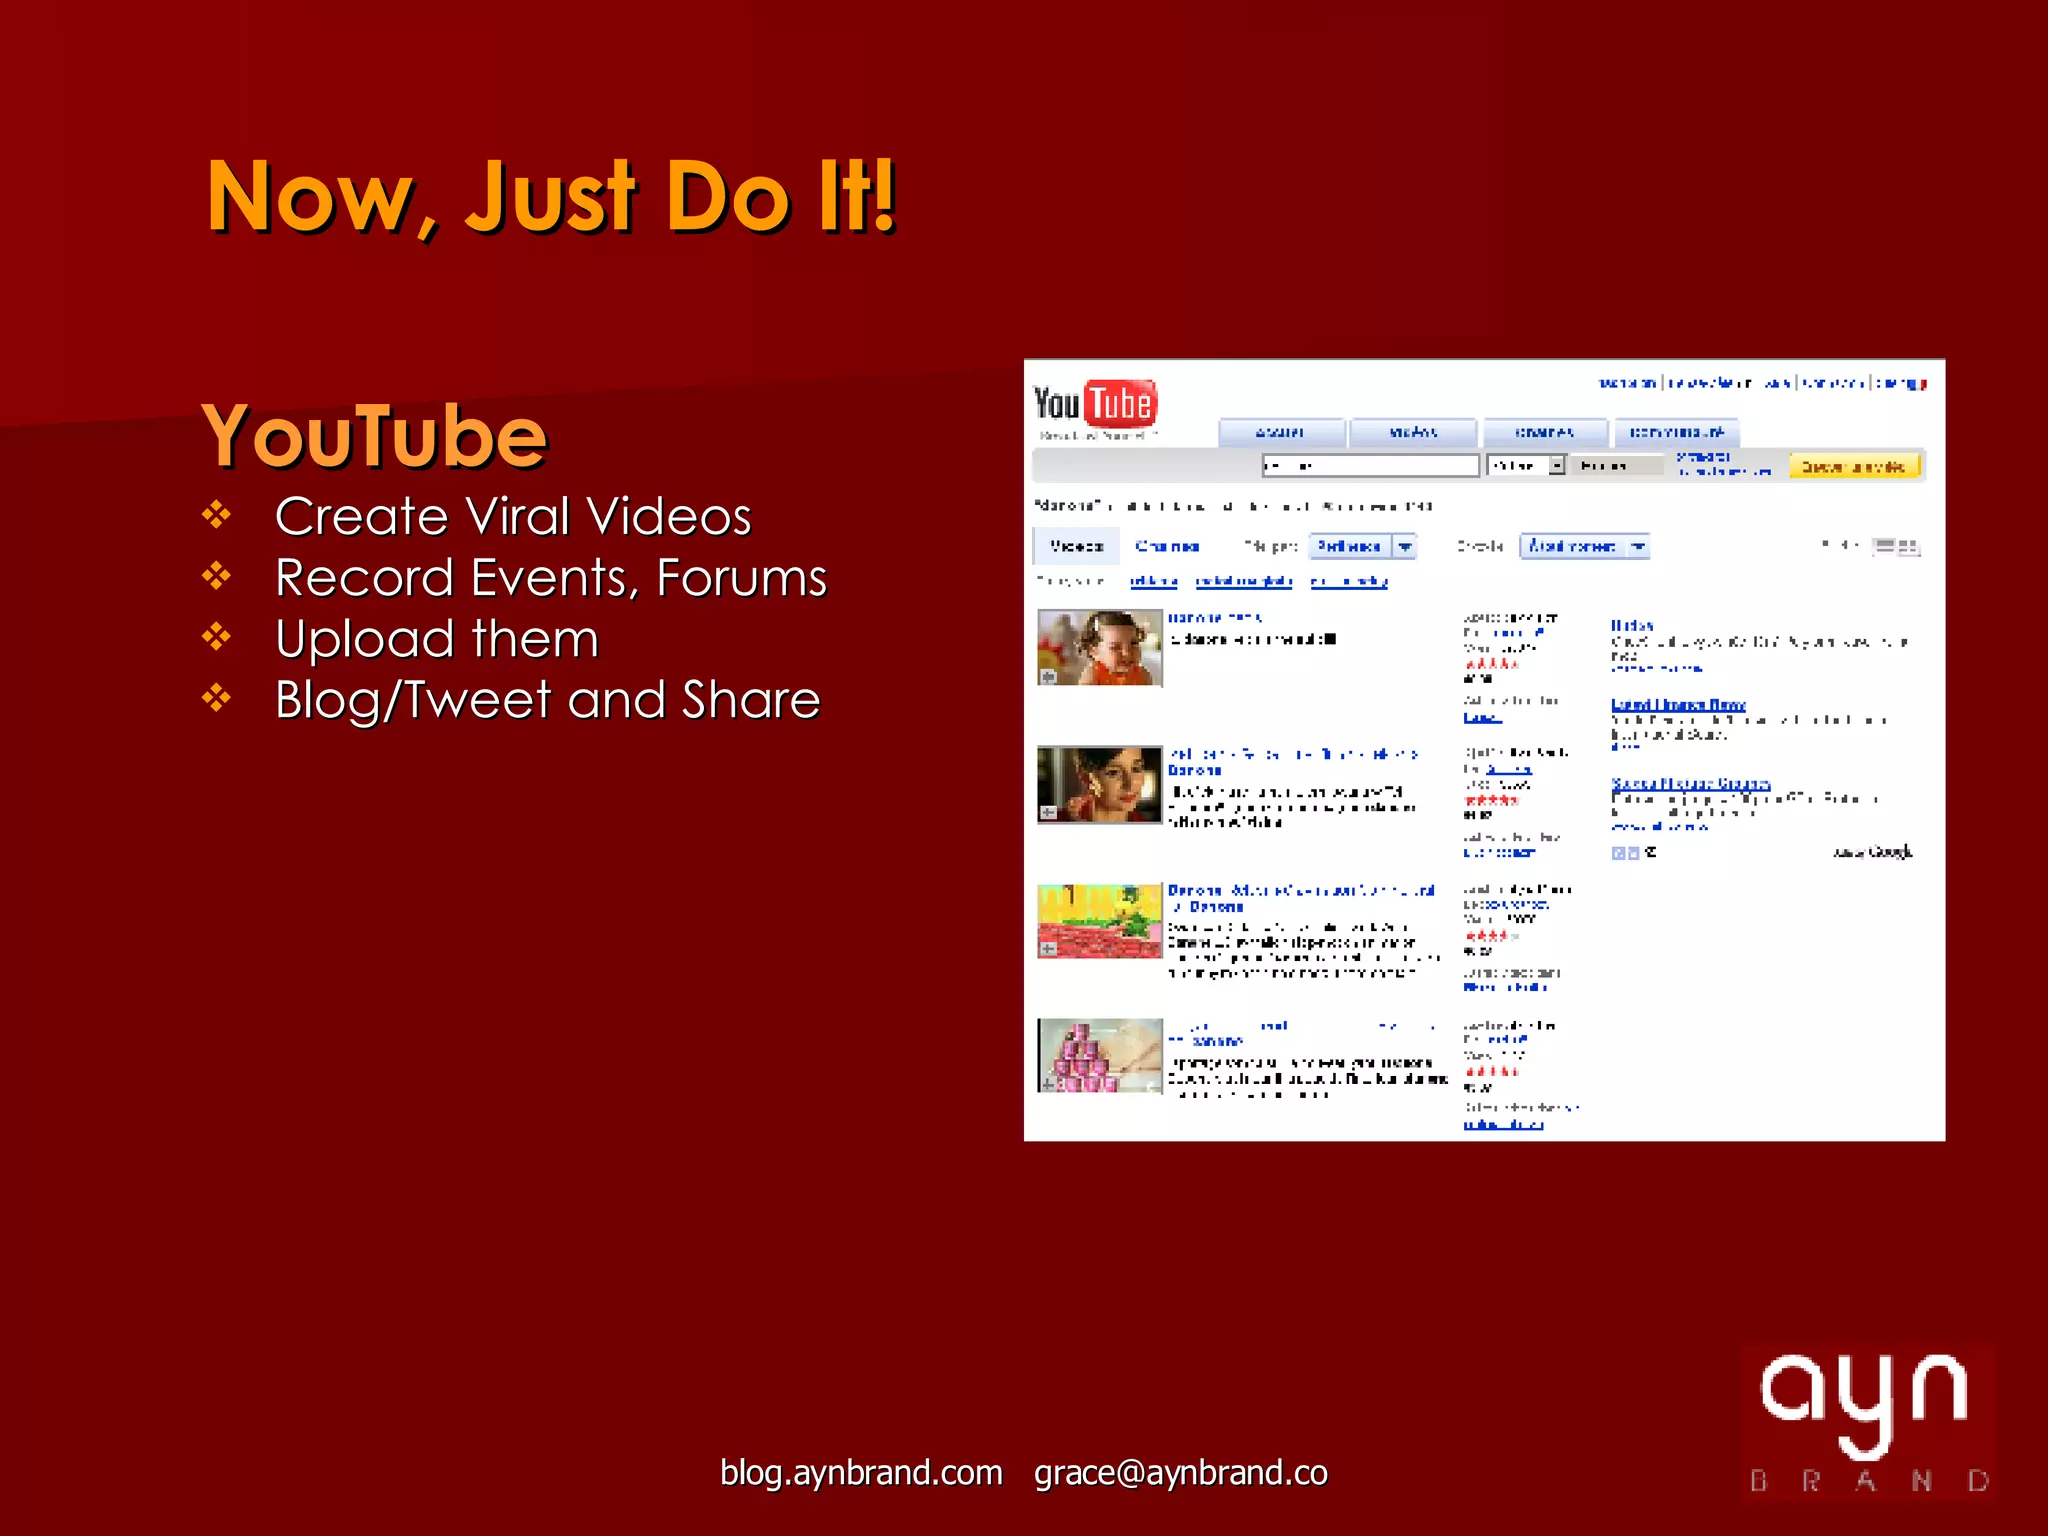Click the orange YouTube heading
Screen dimensions: 2048x1536
tap(375, 435)
